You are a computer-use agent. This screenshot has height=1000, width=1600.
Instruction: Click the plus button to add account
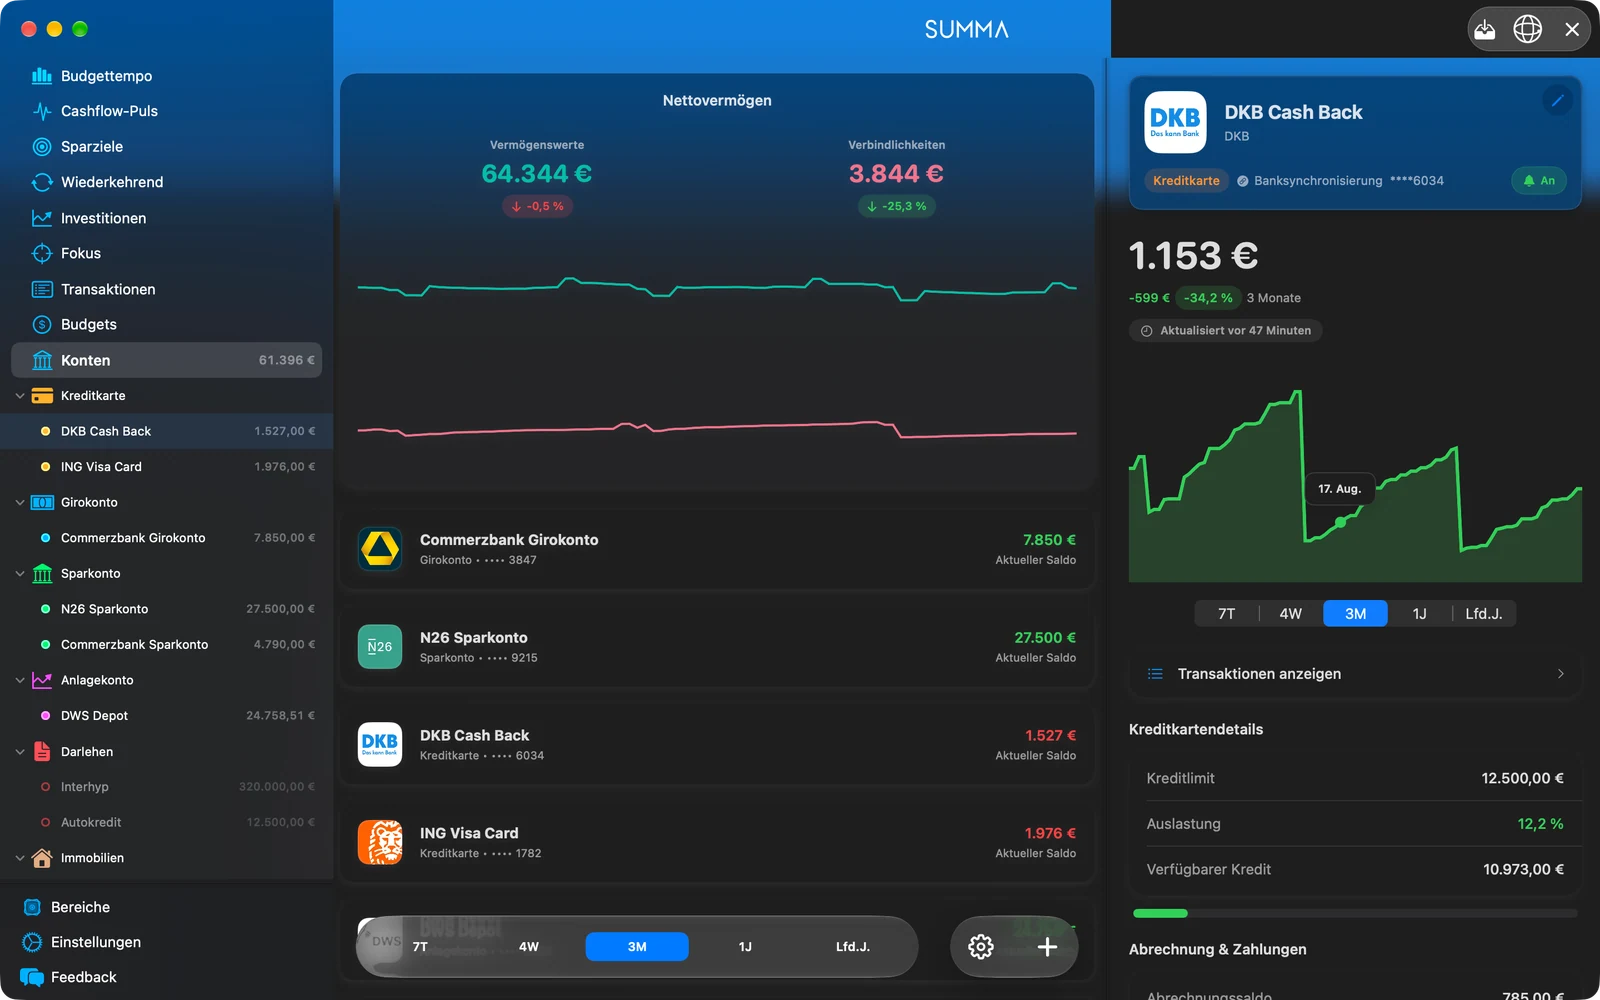tap(1047, 946)
